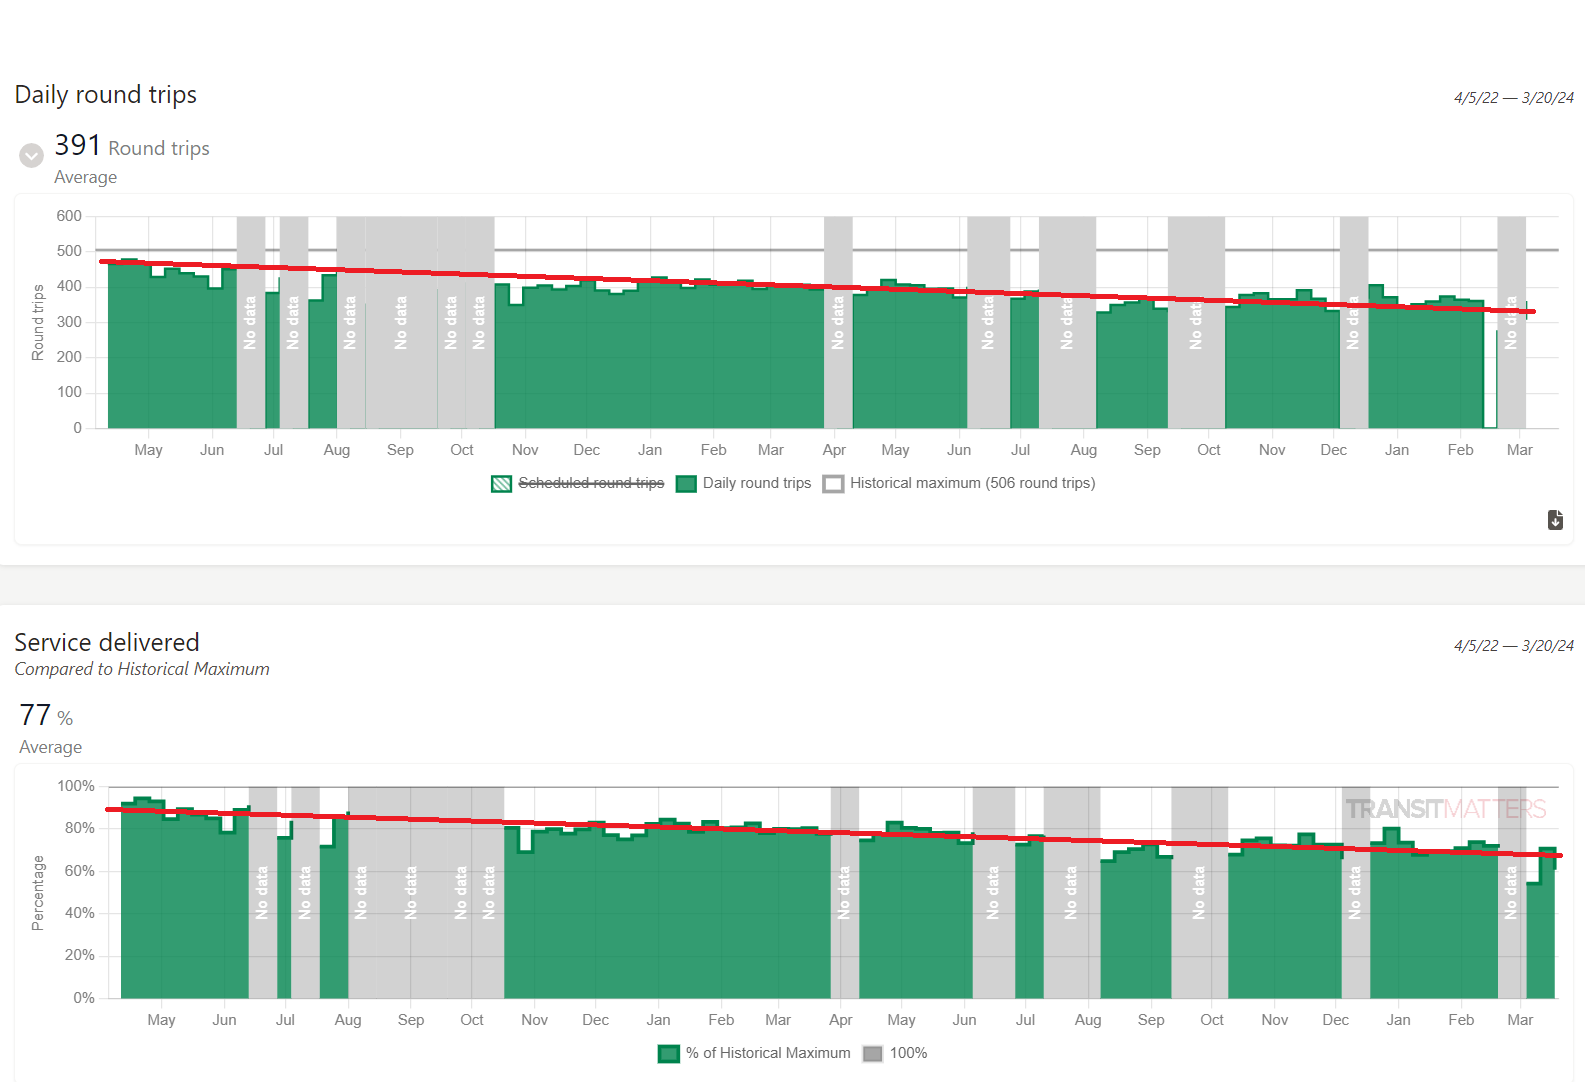Click the Daily round trips chart title
This screenshot has width=1585, height=1082.
tap(106, 95)
